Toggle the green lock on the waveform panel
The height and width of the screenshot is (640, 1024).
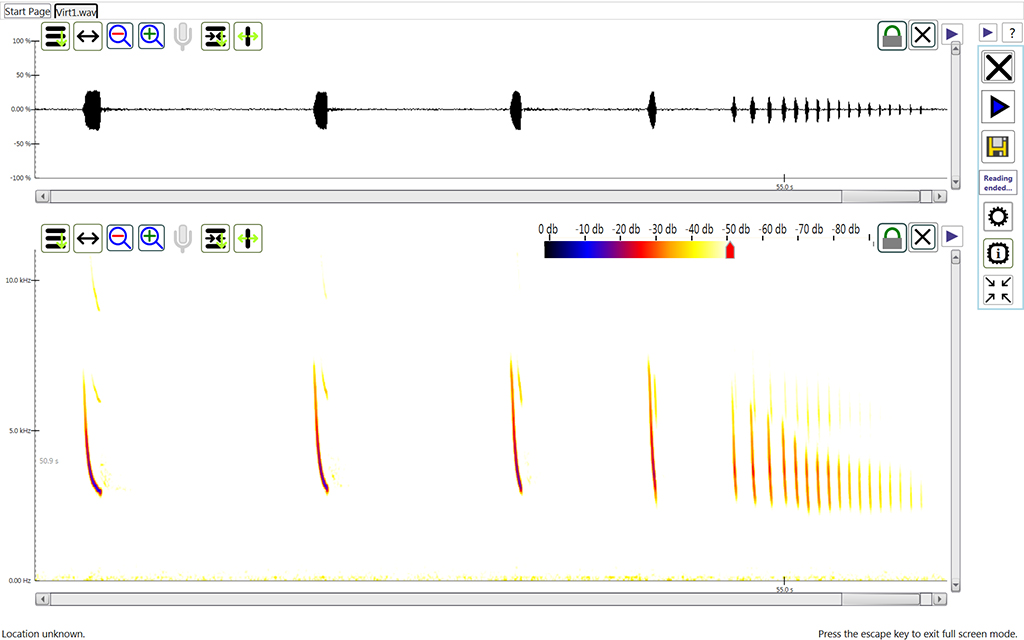pos(892,35)
